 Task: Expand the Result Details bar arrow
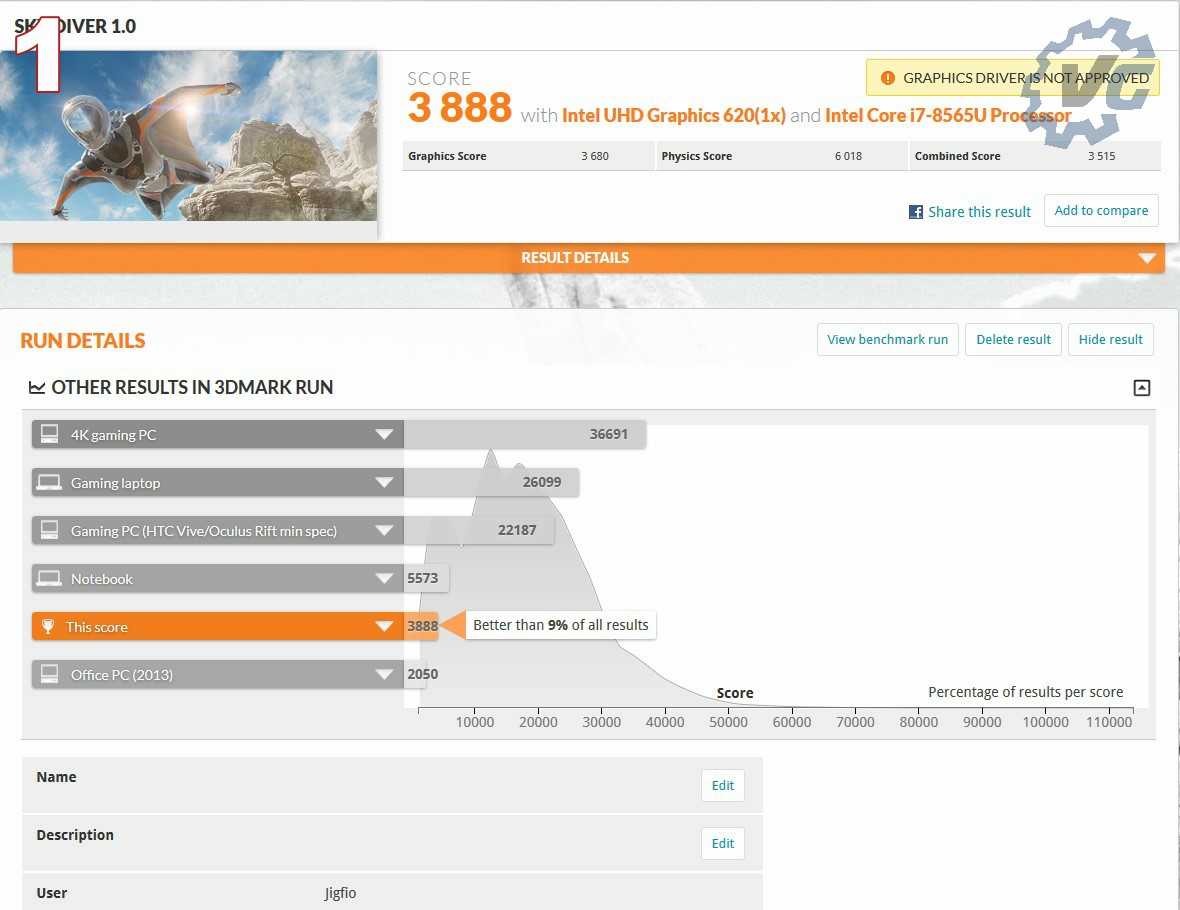(x=1147, y=258)
